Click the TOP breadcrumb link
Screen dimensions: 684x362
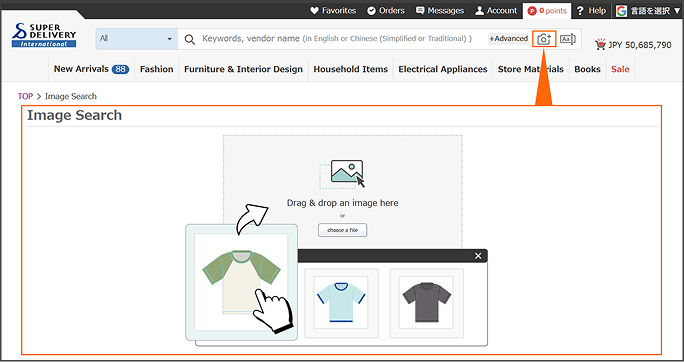tap(25, 96)
